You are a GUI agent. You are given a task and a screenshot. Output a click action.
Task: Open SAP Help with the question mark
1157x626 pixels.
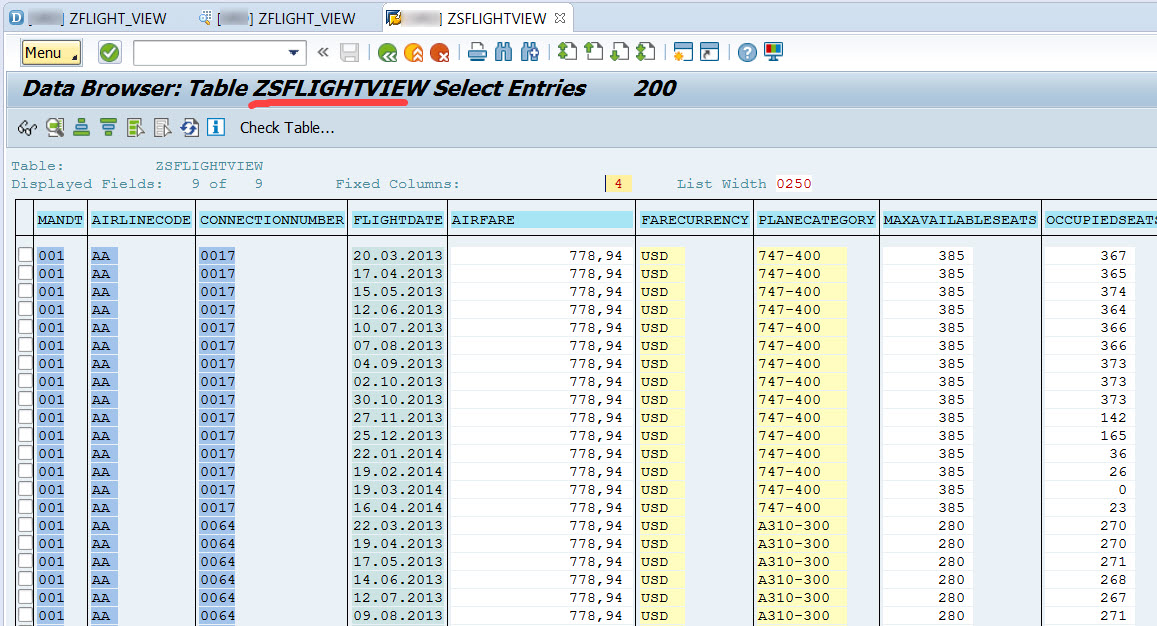point(747,51)
